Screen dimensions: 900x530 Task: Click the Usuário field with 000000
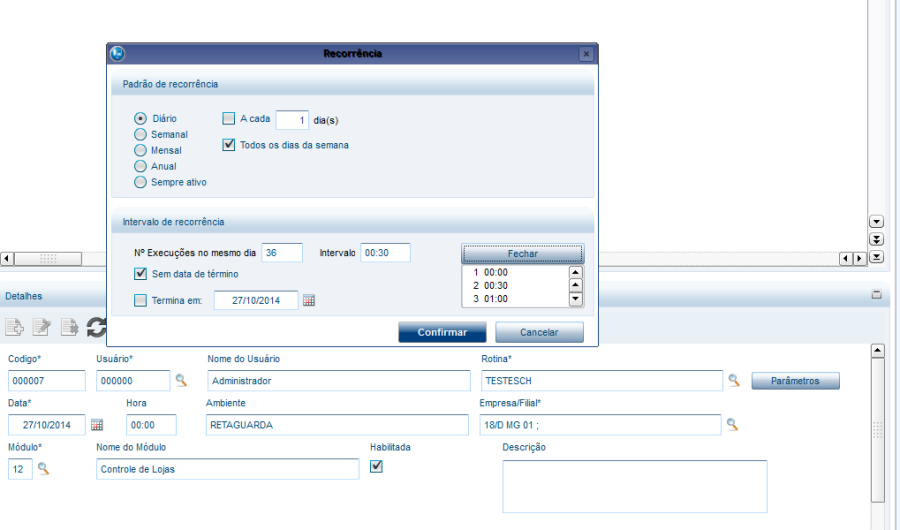pos(133,381)
